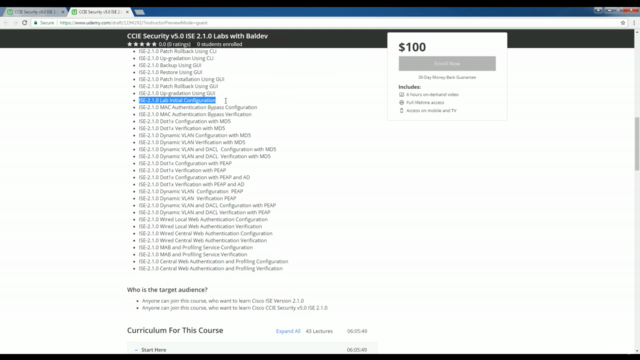Click Expand All curriculum link

pyautogui.click(x=288, y=331)
